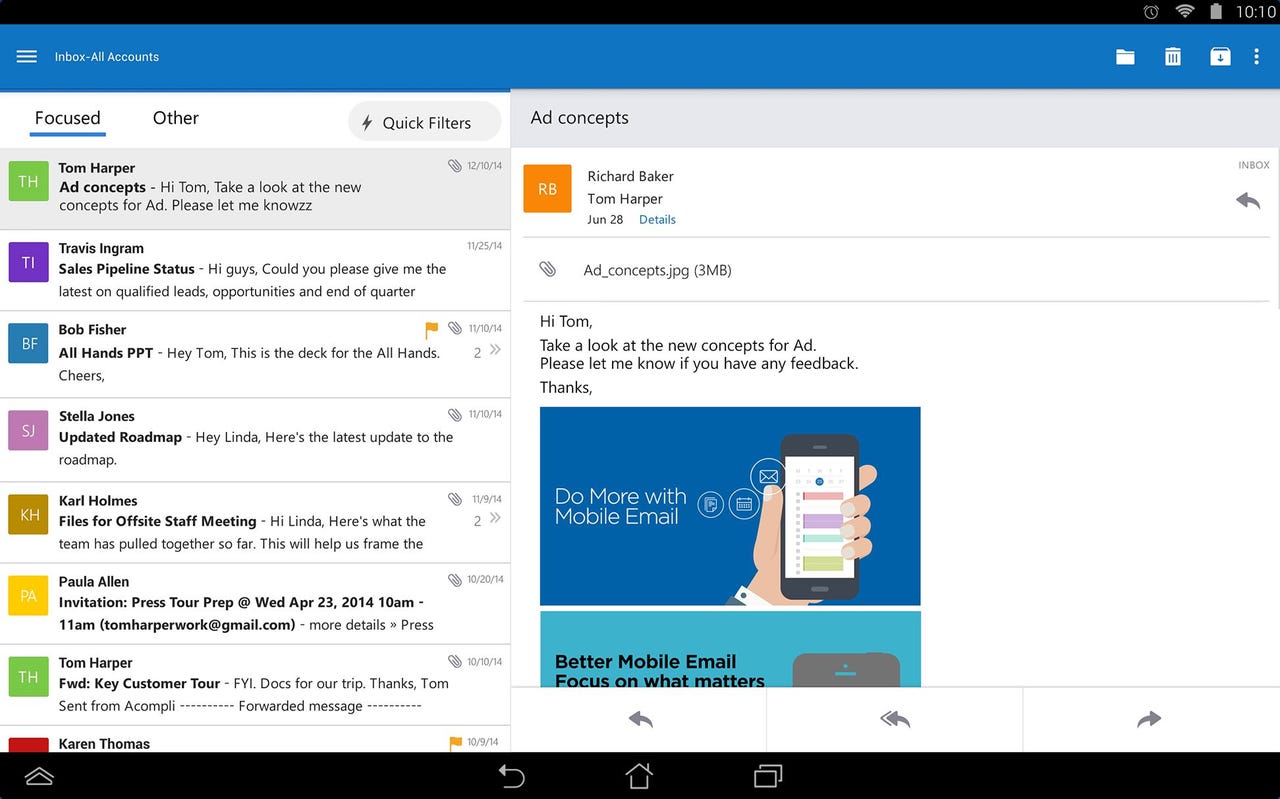
Task: Switch to the Other tab
Action: click(x=175, y=118)
